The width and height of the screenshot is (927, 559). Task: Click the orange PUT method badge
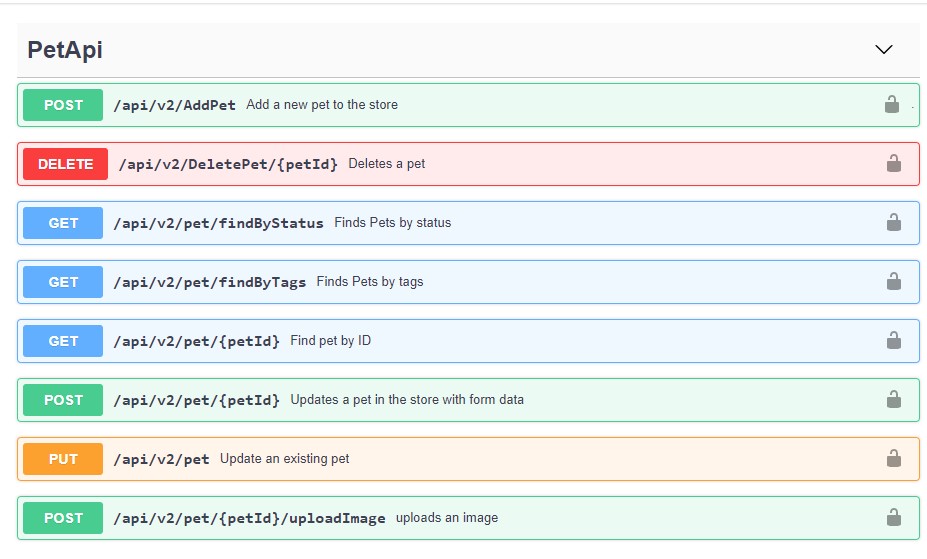coord(63,459)
